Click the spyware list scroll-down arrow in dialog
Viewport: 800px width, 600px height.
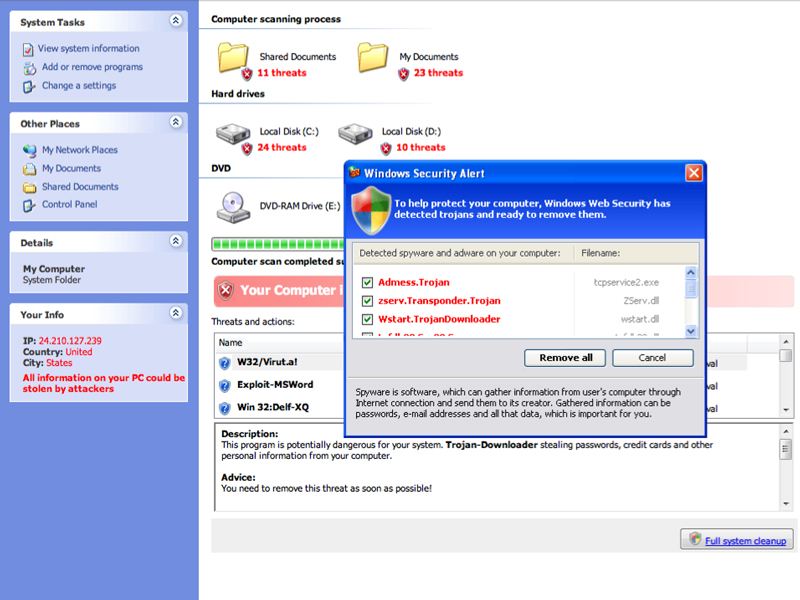coord(691,331)
